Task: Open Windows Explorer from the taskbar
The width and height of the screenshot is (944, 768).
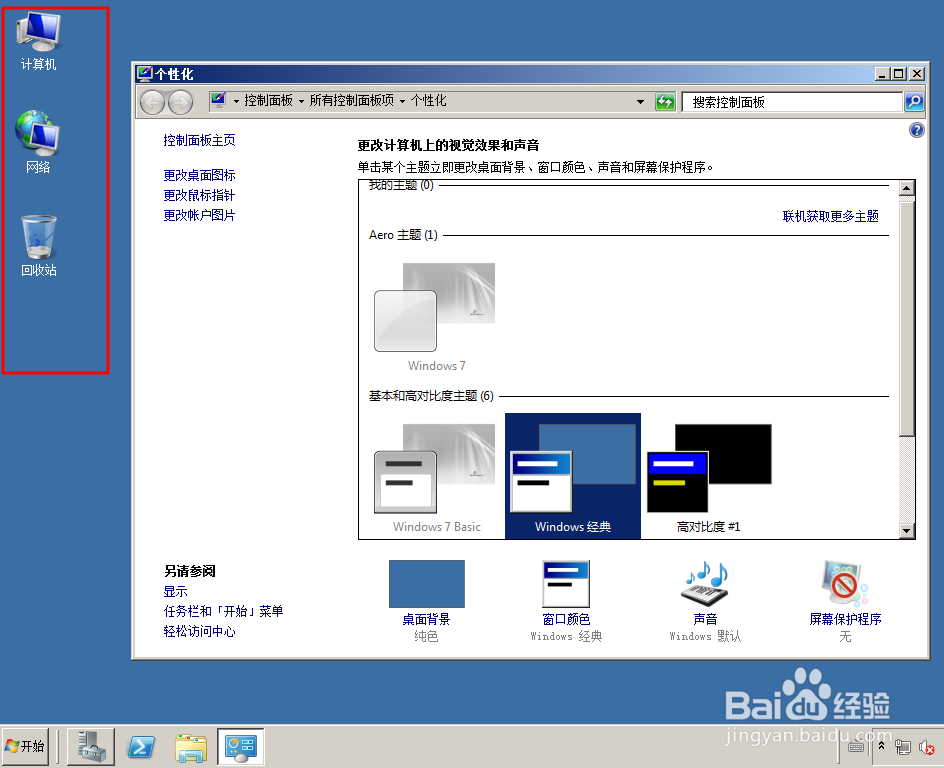Action: (191, 748)
